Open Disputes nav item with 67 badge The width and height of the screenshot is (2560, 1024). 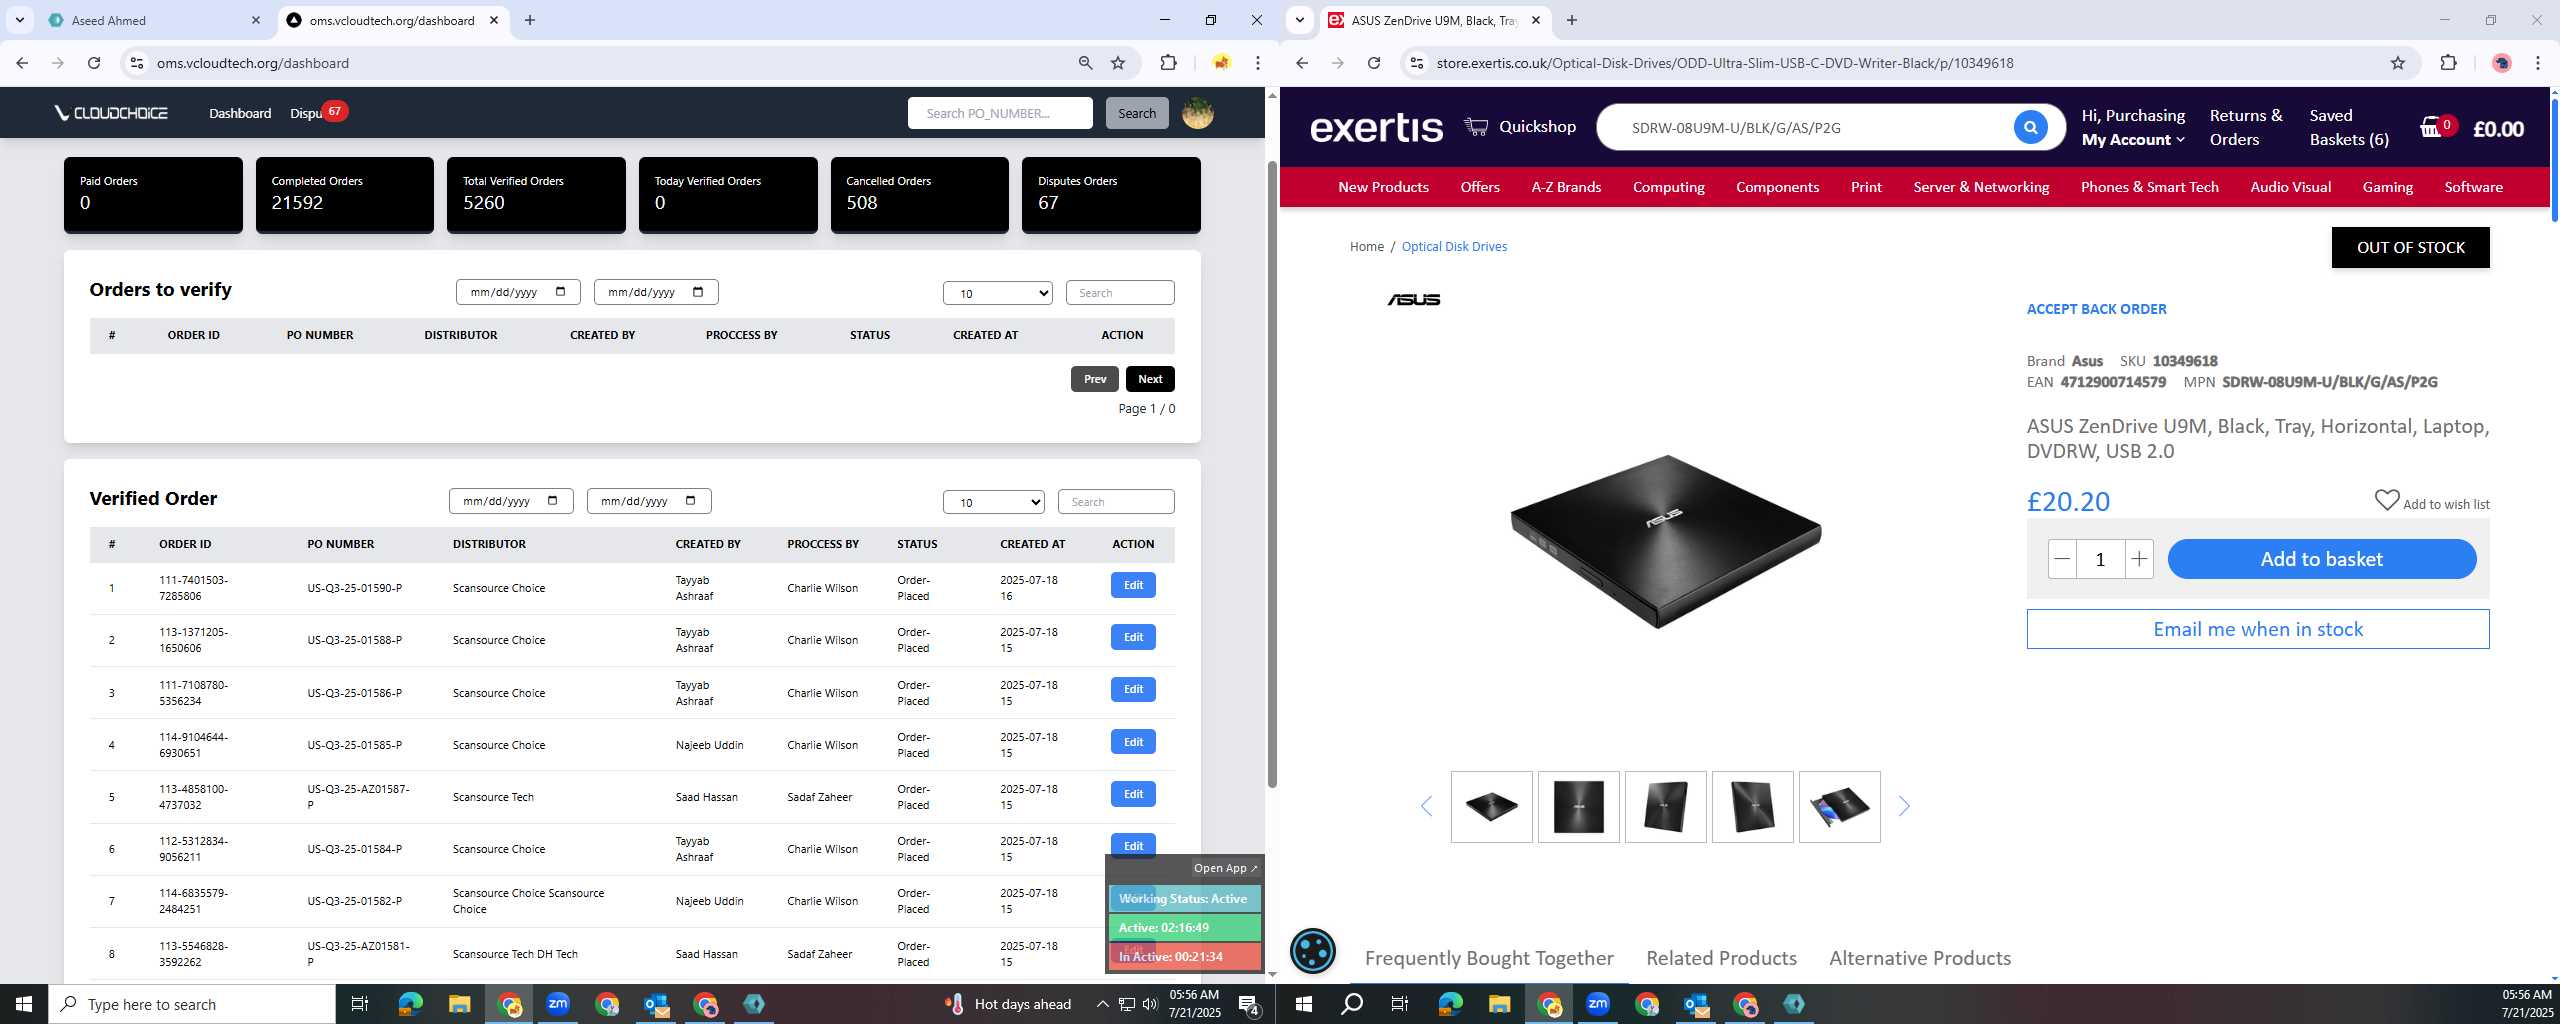coord(317,112)
